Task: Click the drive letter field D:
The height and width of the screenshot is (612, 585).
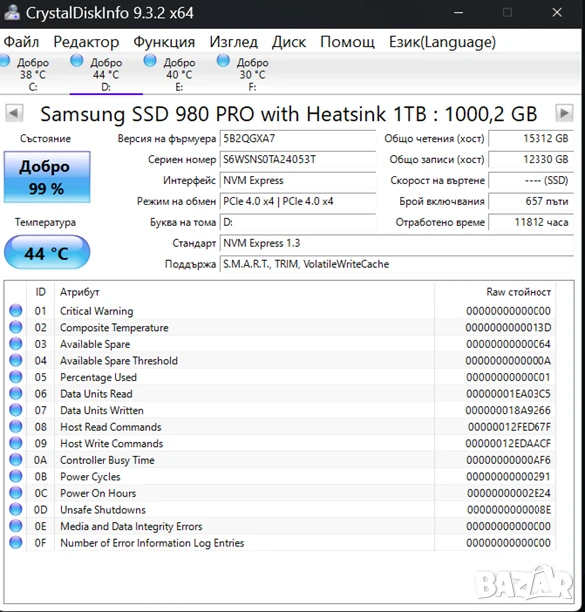Action: point(297,222)
